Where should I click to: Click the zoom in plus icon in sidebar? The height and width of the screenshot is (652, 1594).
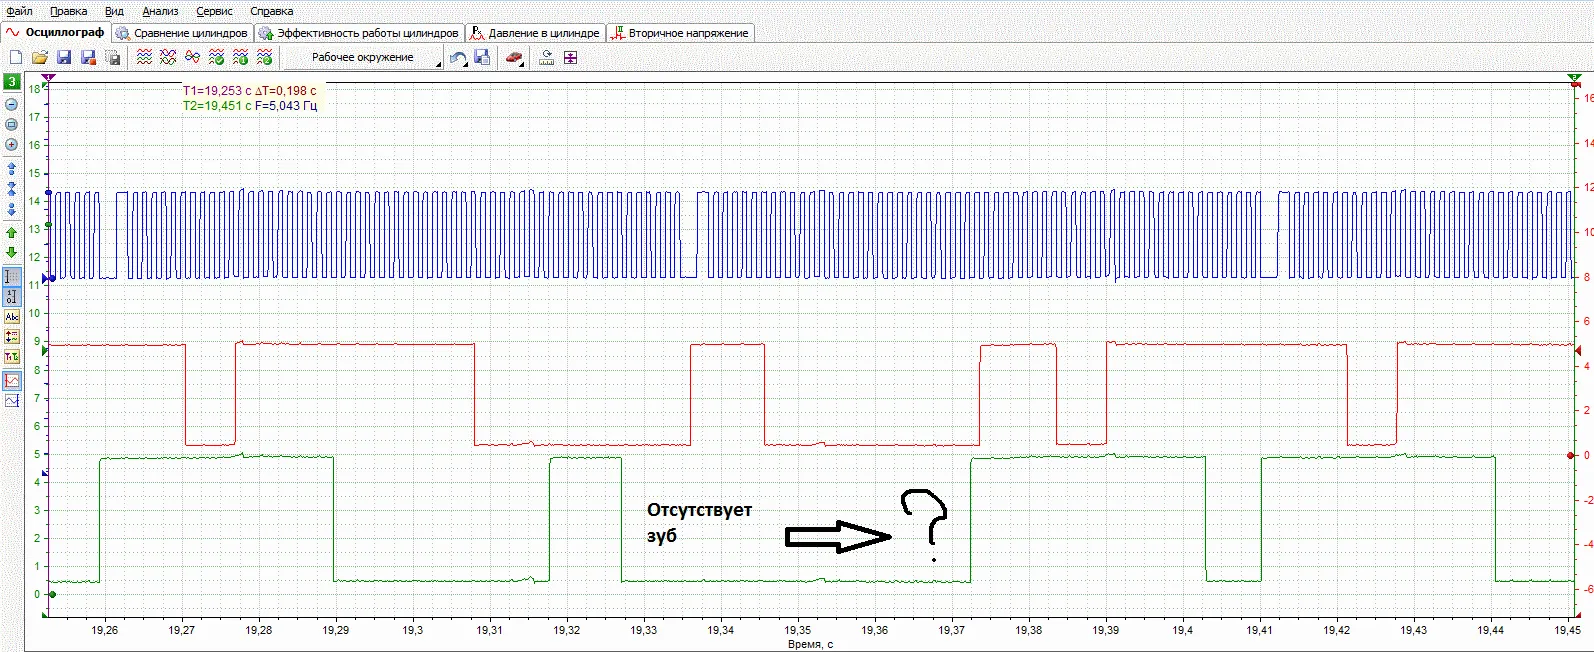(12, 144)
